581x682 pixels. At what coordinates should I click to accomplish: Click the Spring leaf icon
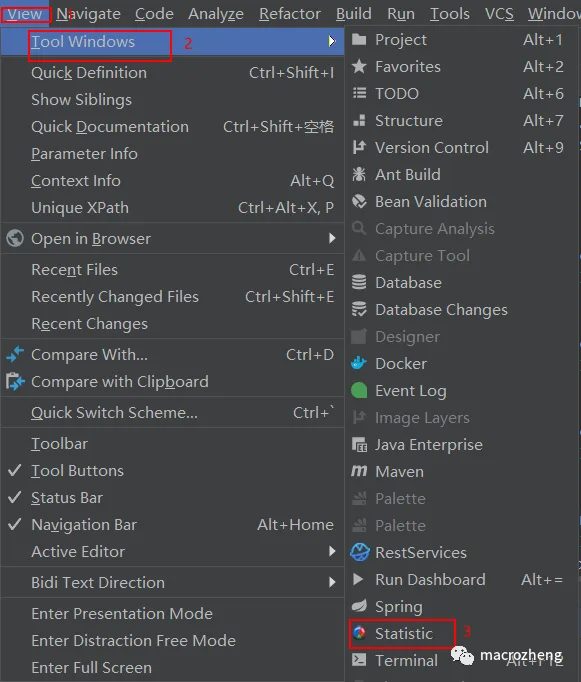[x=359, y=606]
